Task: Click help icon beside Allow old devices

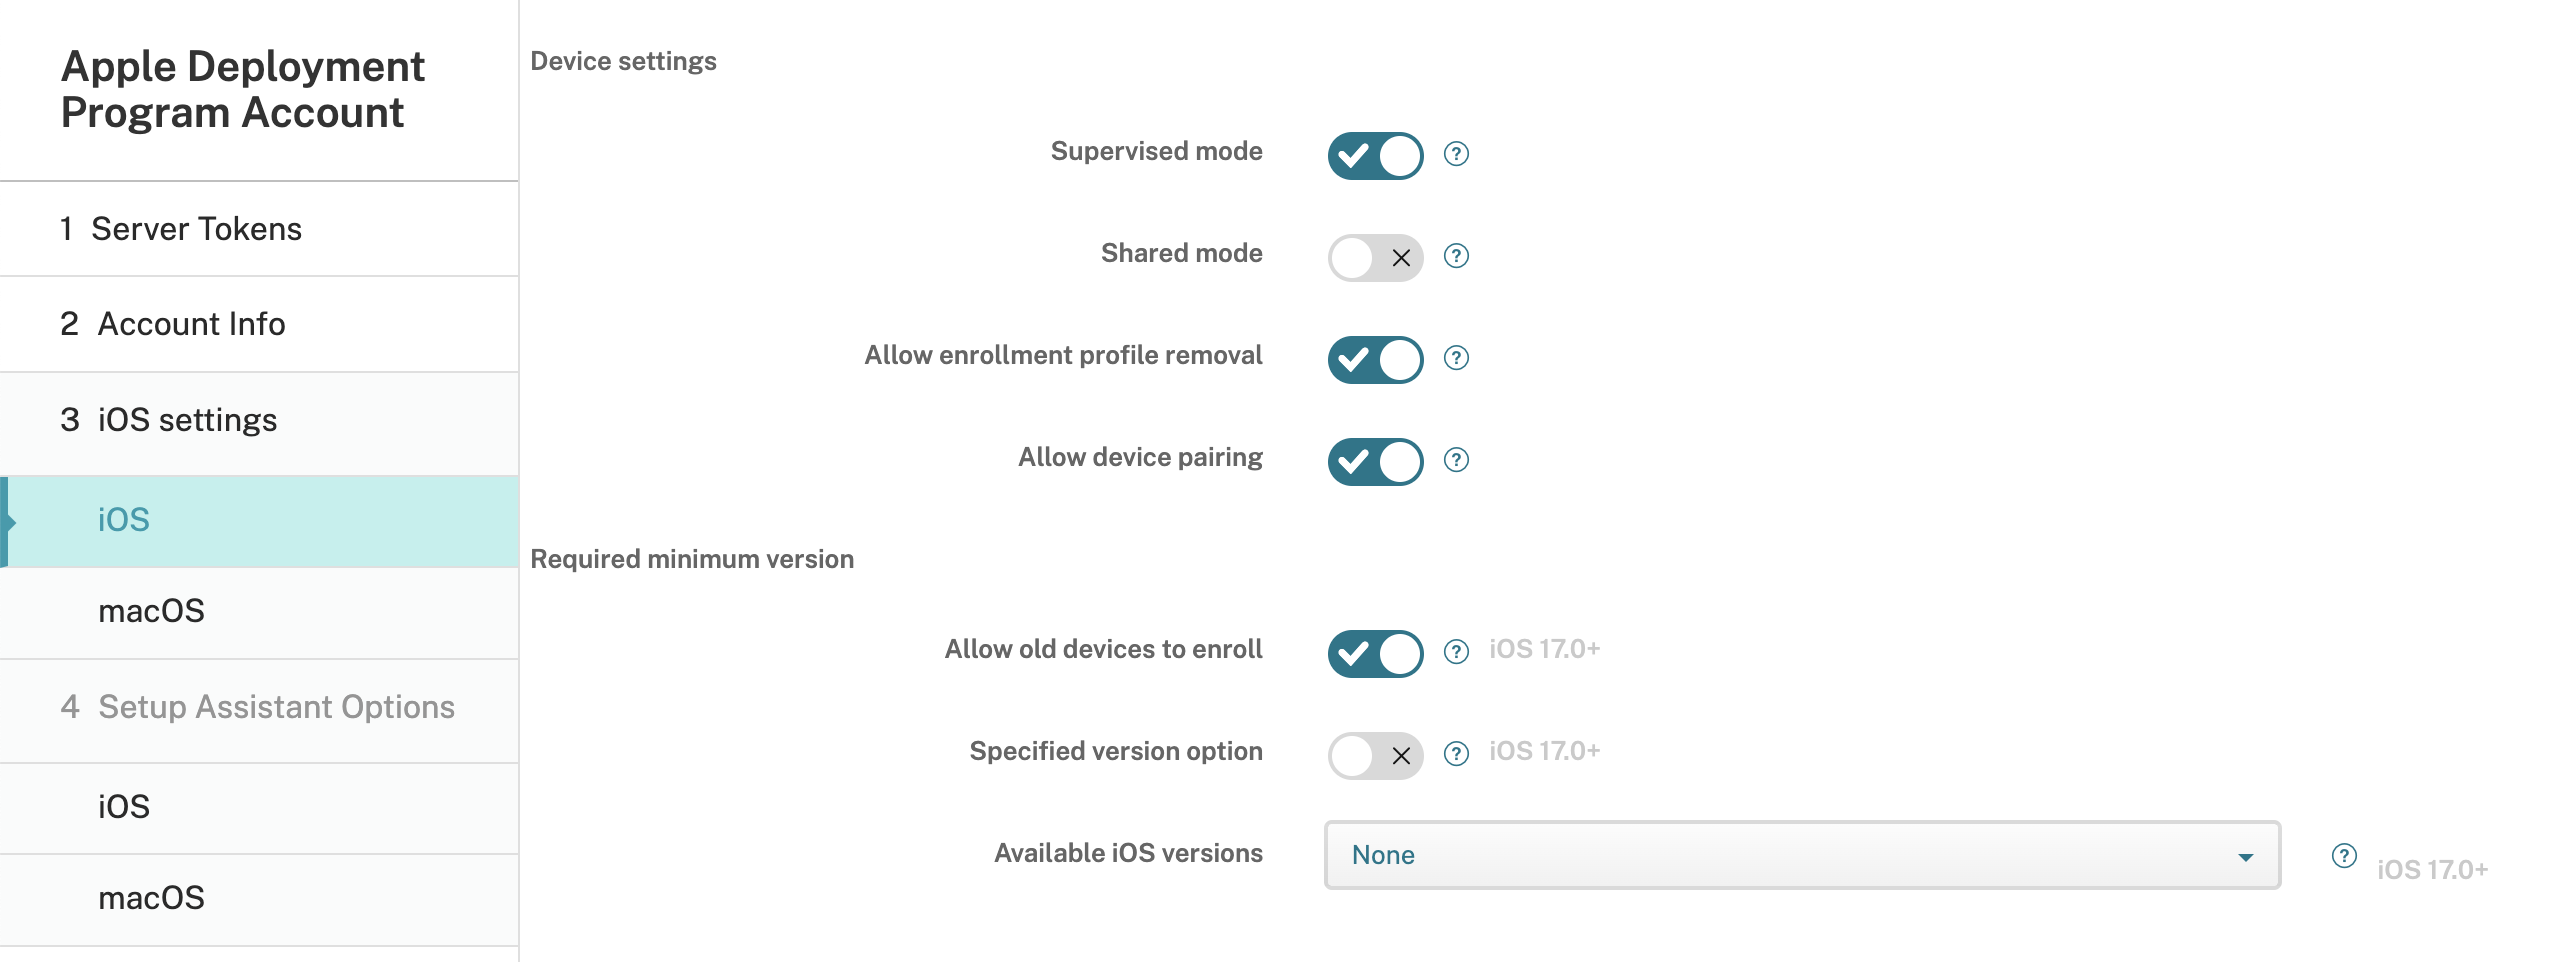Action: [1456, 652]
